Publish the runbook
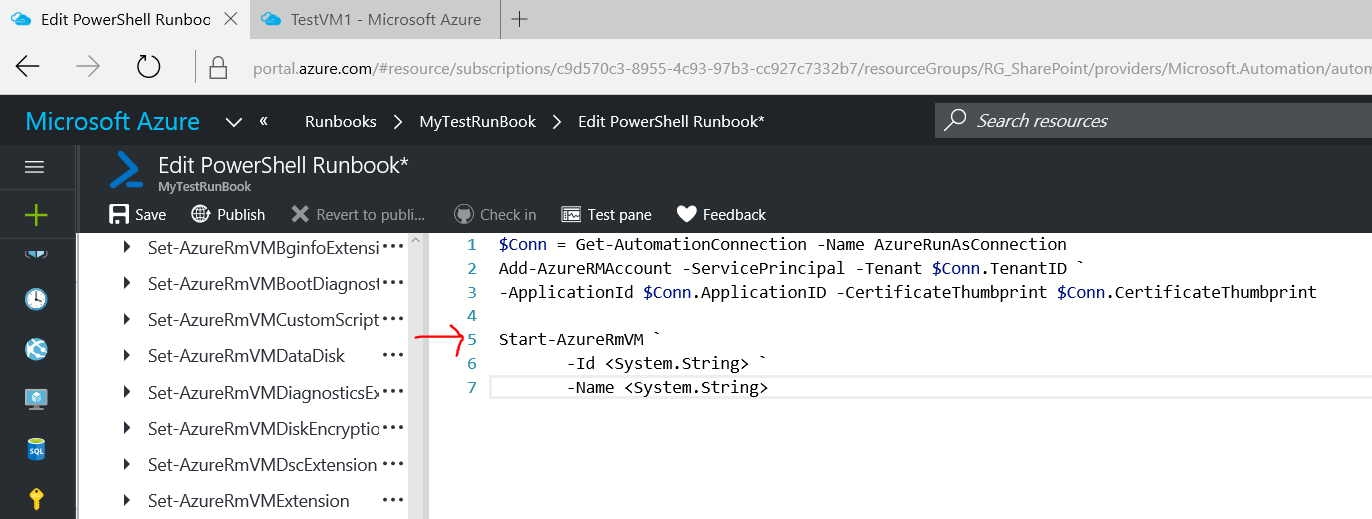The image size is (1372, 519). tap(228, 214)
